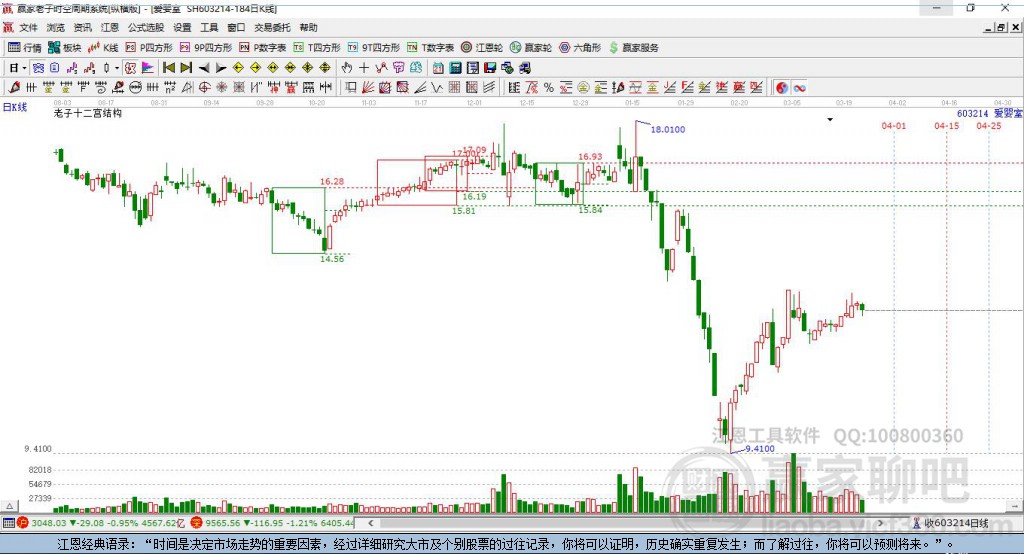Click the 9.4100 low price label on chart
This screenshot has width=1024, height=554.
point(760,448)
